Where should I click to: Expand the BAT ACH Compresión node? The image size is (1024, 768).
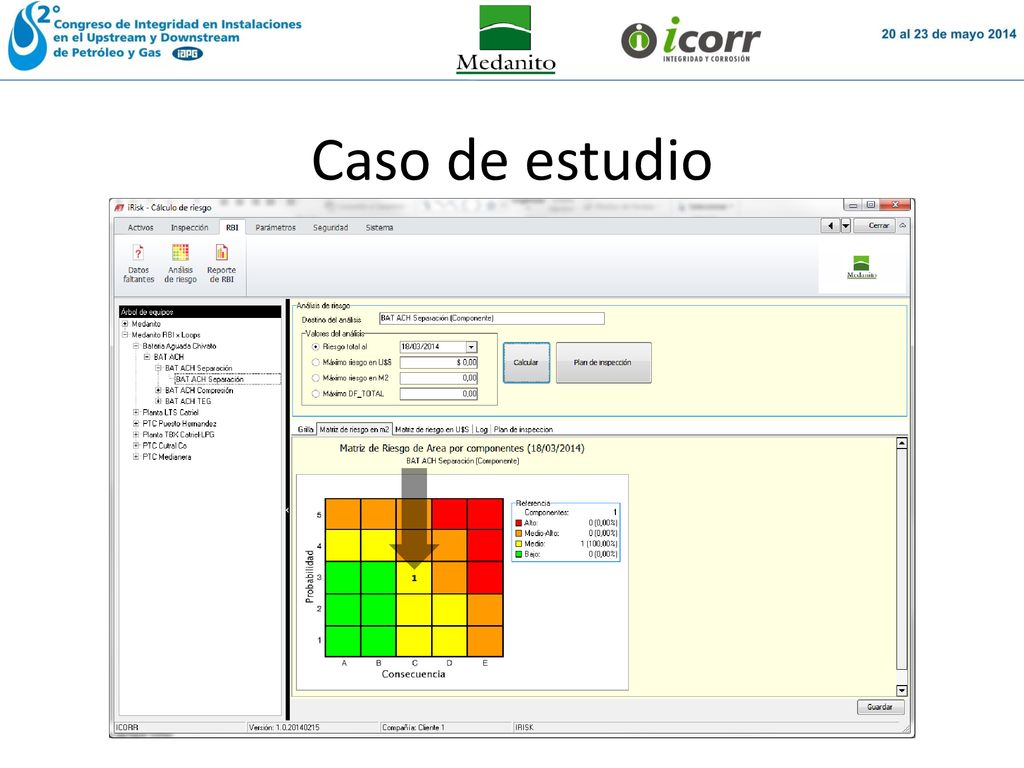[158, 391]
